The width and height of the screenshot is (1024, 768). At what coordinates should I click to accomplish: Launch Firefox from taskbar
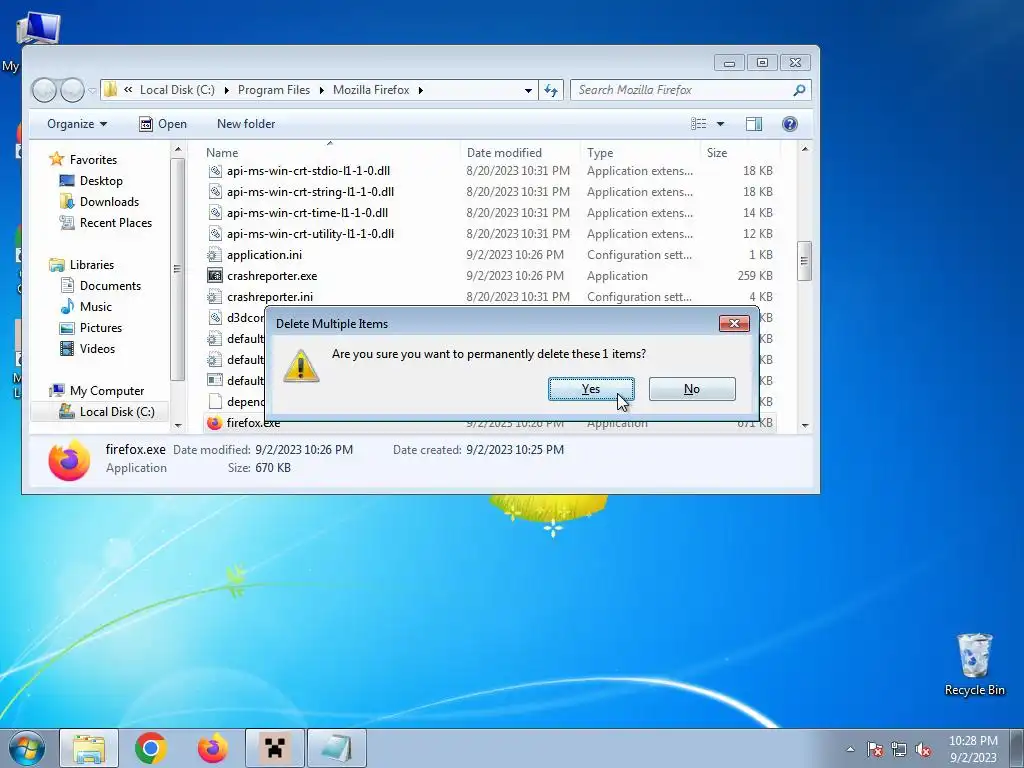coord(213,748)
